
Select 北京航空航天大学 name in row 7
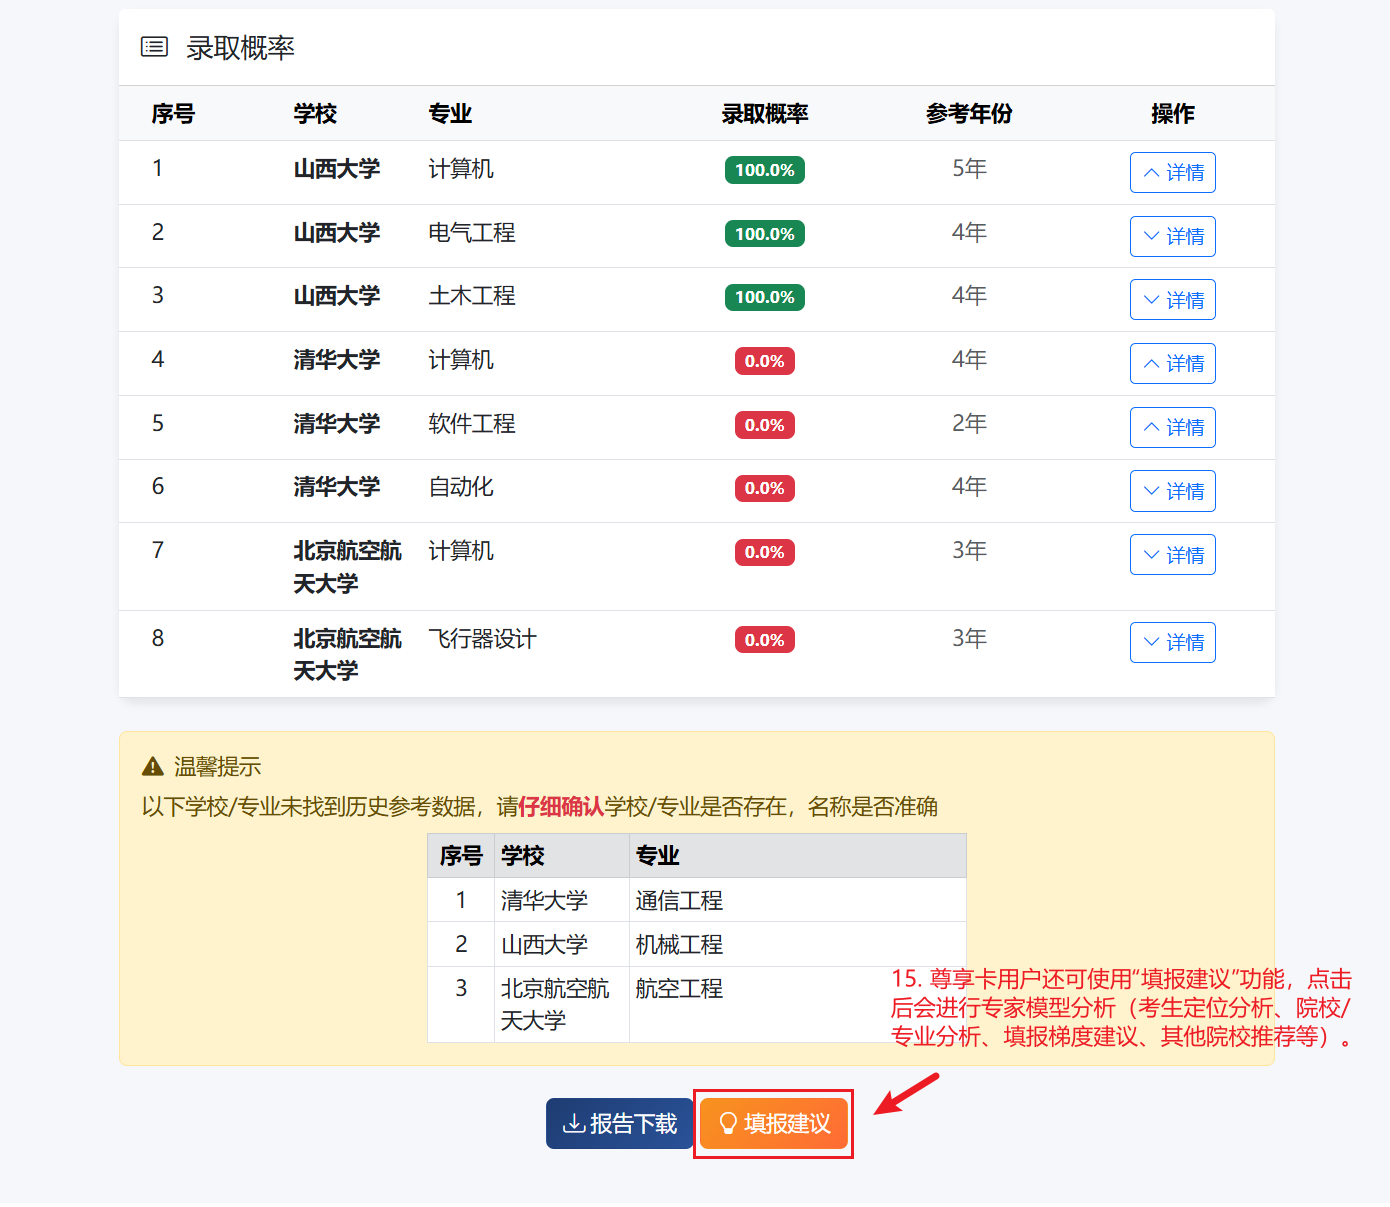coord(347,567)
